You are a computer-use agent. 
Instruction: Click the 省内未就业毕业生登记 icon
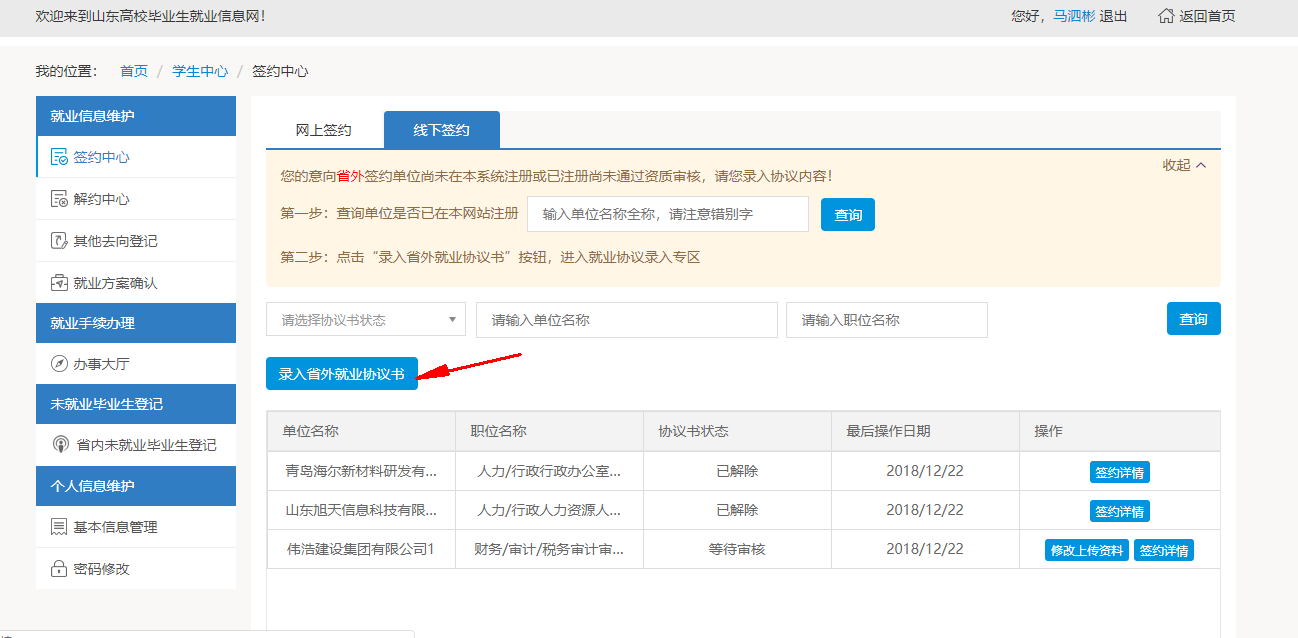click(x=59, y=445)
